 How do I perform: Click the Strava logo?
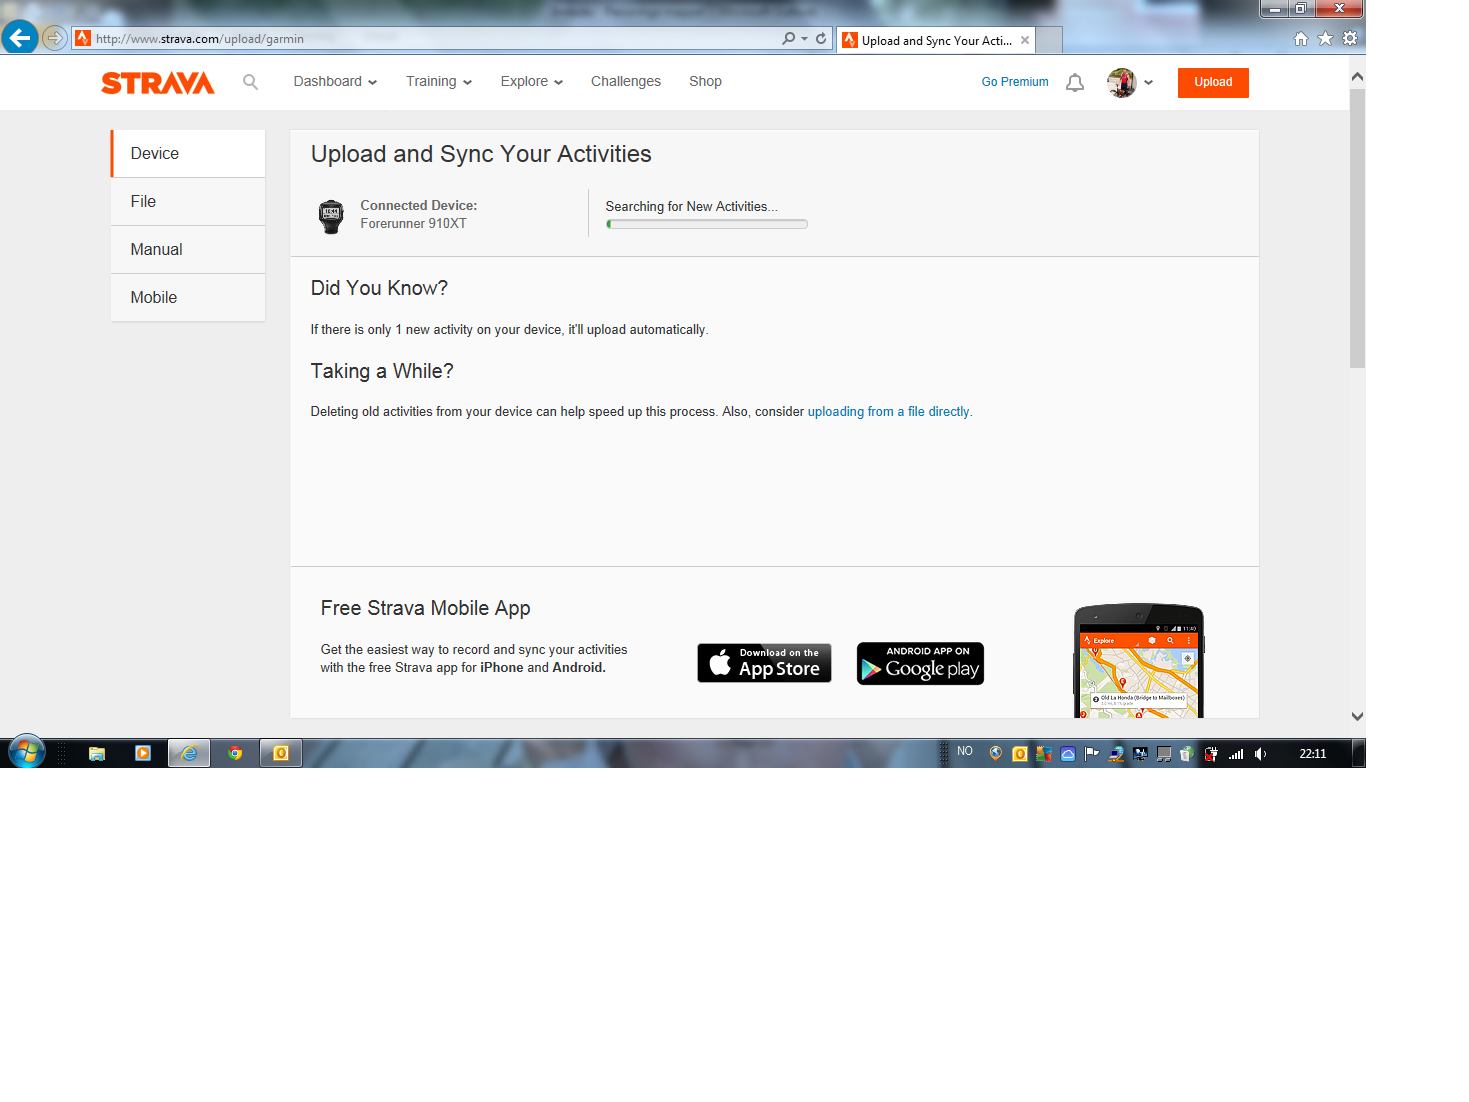pyautogui.click(x=158, y=83)
